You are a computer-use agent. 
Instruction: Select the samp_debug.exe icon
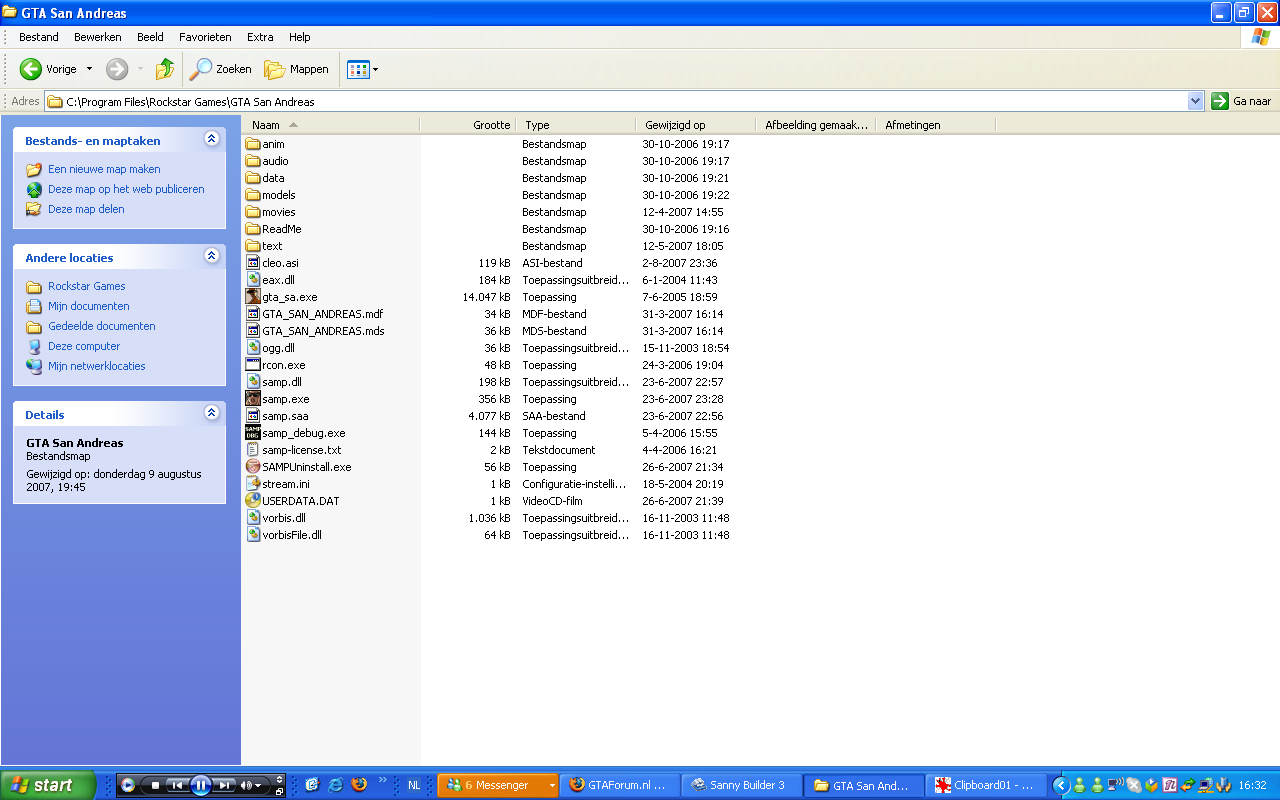[x=253, y=433]
